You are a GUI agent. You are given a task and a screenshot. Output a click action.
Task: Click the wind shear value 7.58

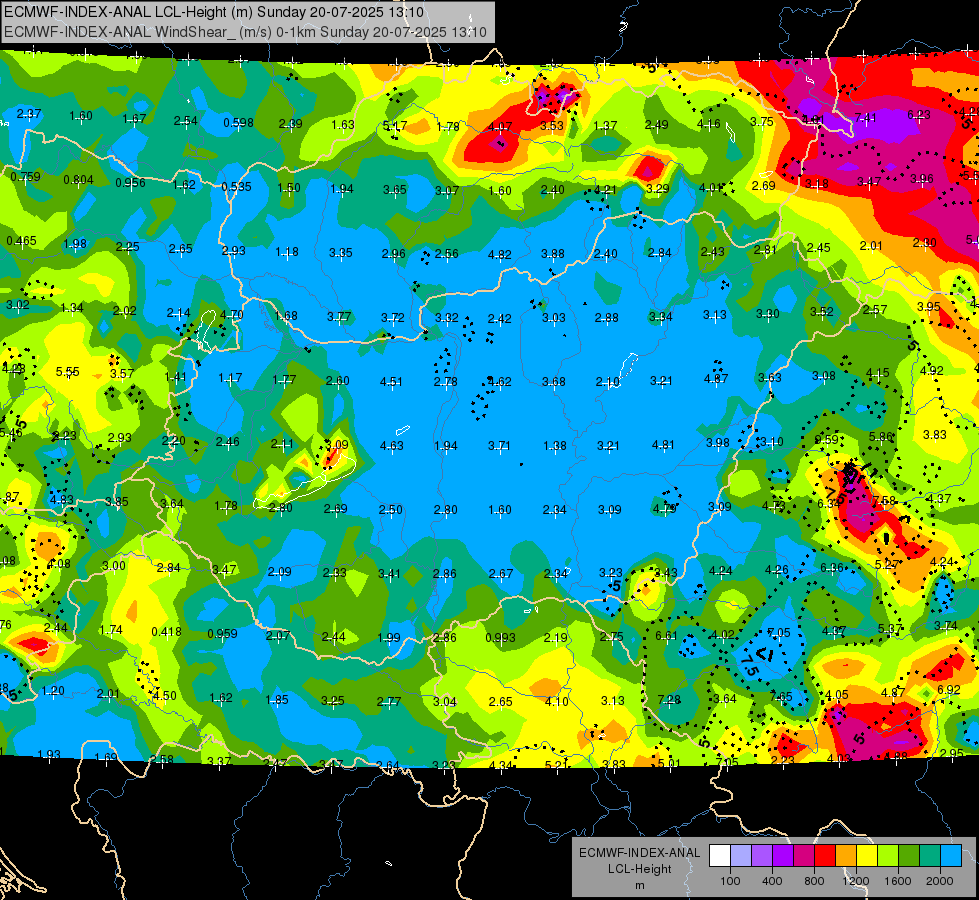884,502
